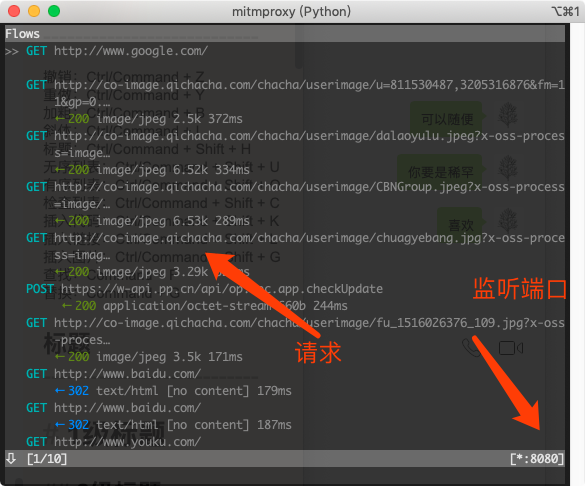Click the 200 image/jpeg 6.52k 334ms response
The width and height of the screenshot is (585, 486).
pyautogui.click(x=152, y=170)
